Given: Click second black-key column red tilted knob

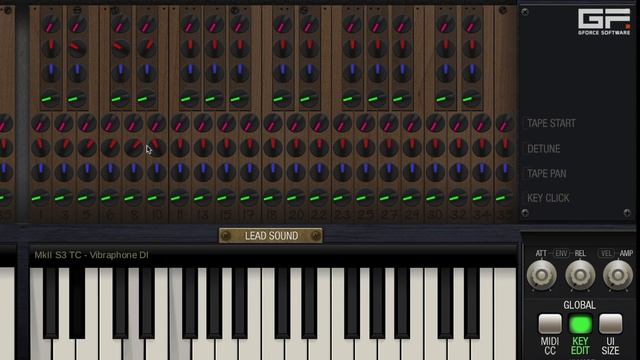Looking at the screenshot, I should 77,48.
